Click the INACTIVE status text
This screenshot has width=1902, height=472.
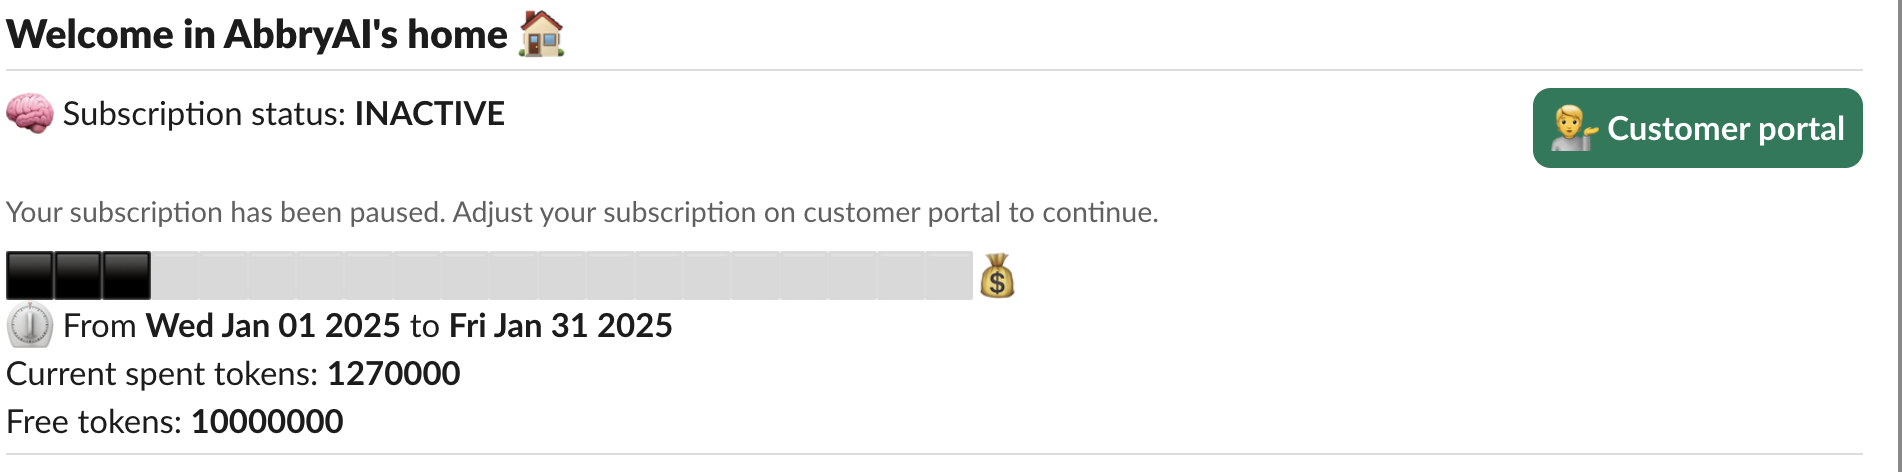[429, 114]
